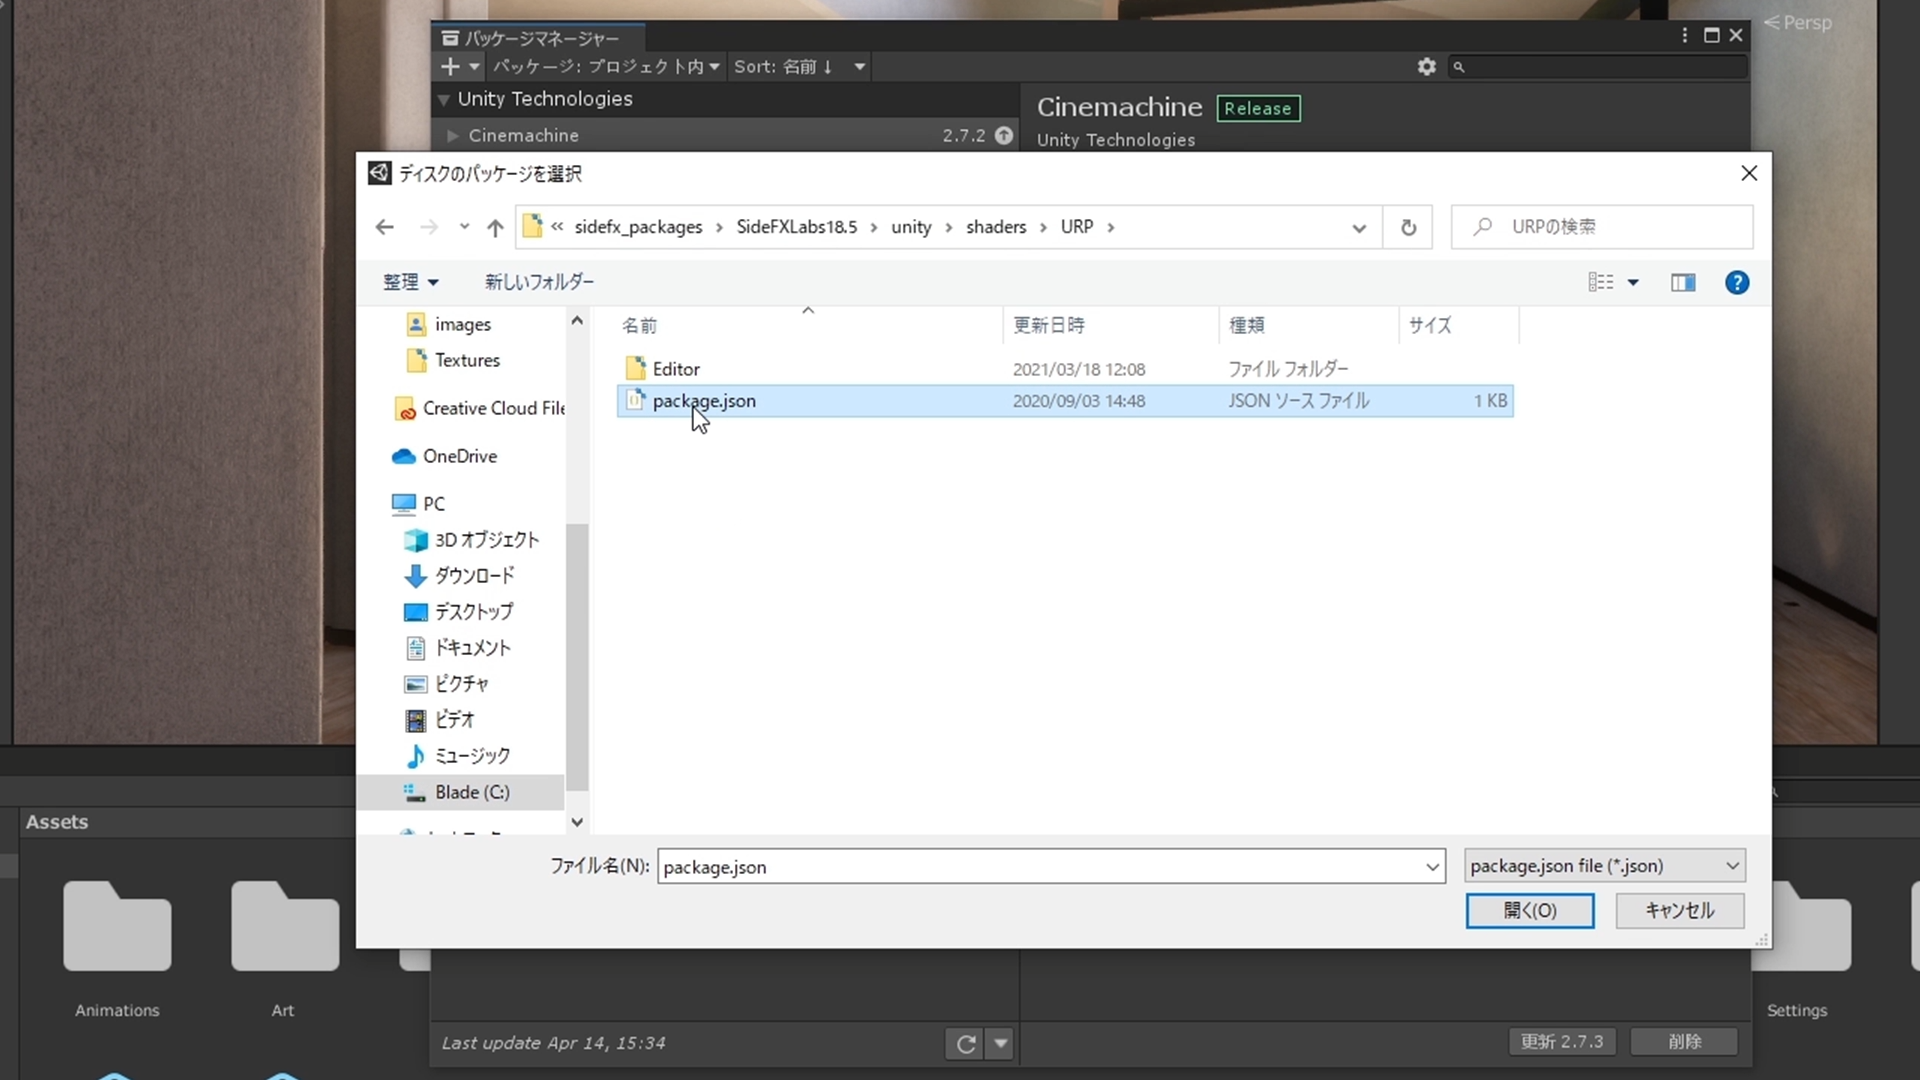Collapse the Unity Technologies package group
The image size is (1920, 1080).
[x=444, y=100]
